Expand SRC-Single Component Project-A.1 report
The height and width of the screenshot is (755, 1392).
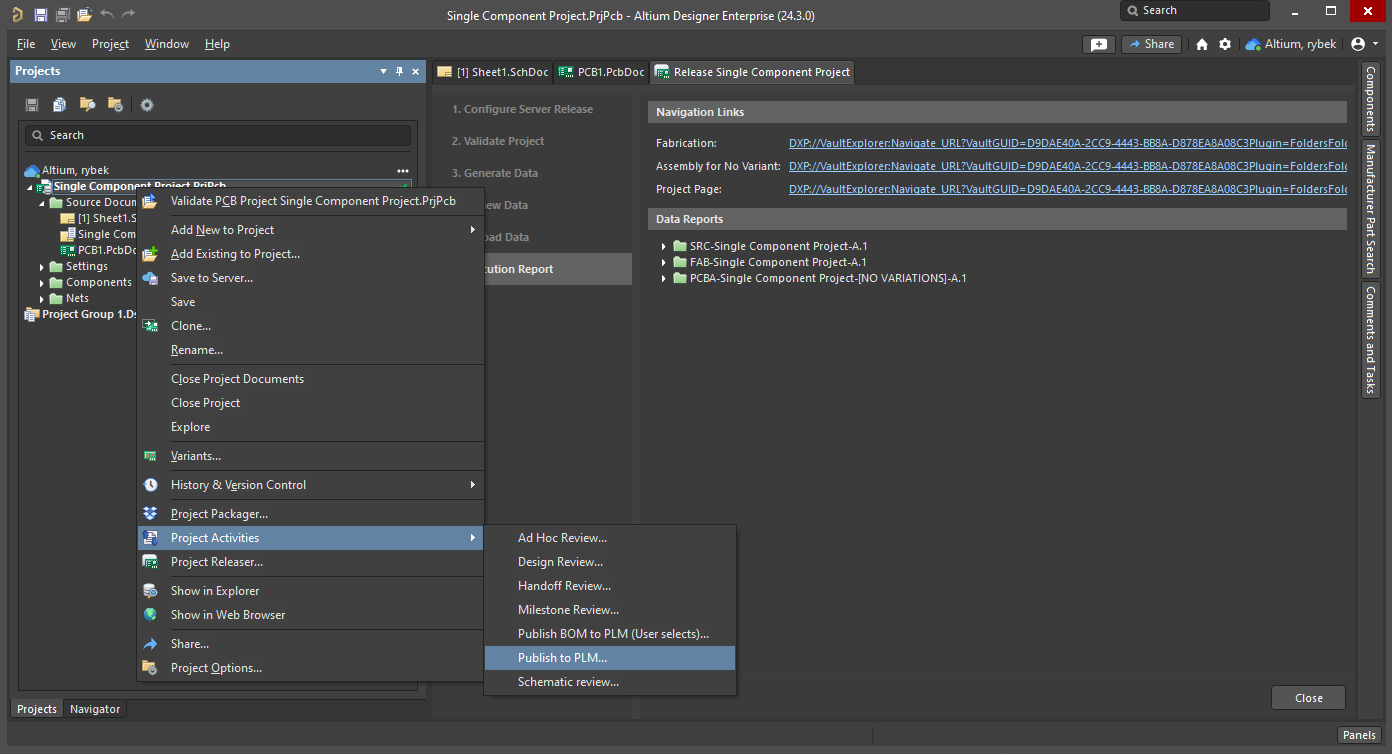tap(664, 246)
